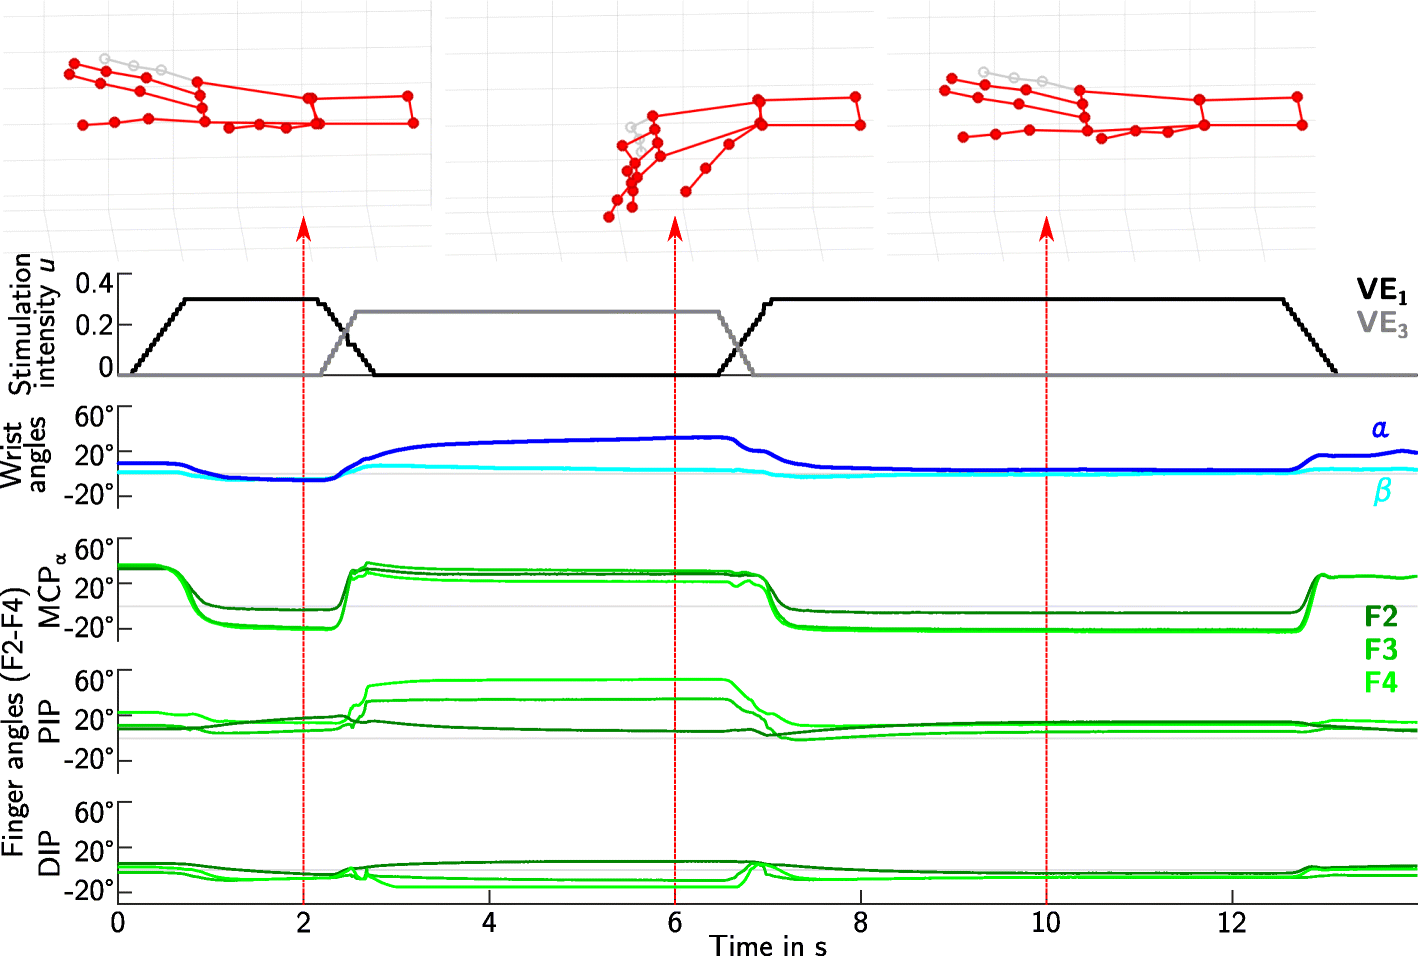Click the grey VE3 legend label
Viewport: 1418px width, 956px height.
1382,323
